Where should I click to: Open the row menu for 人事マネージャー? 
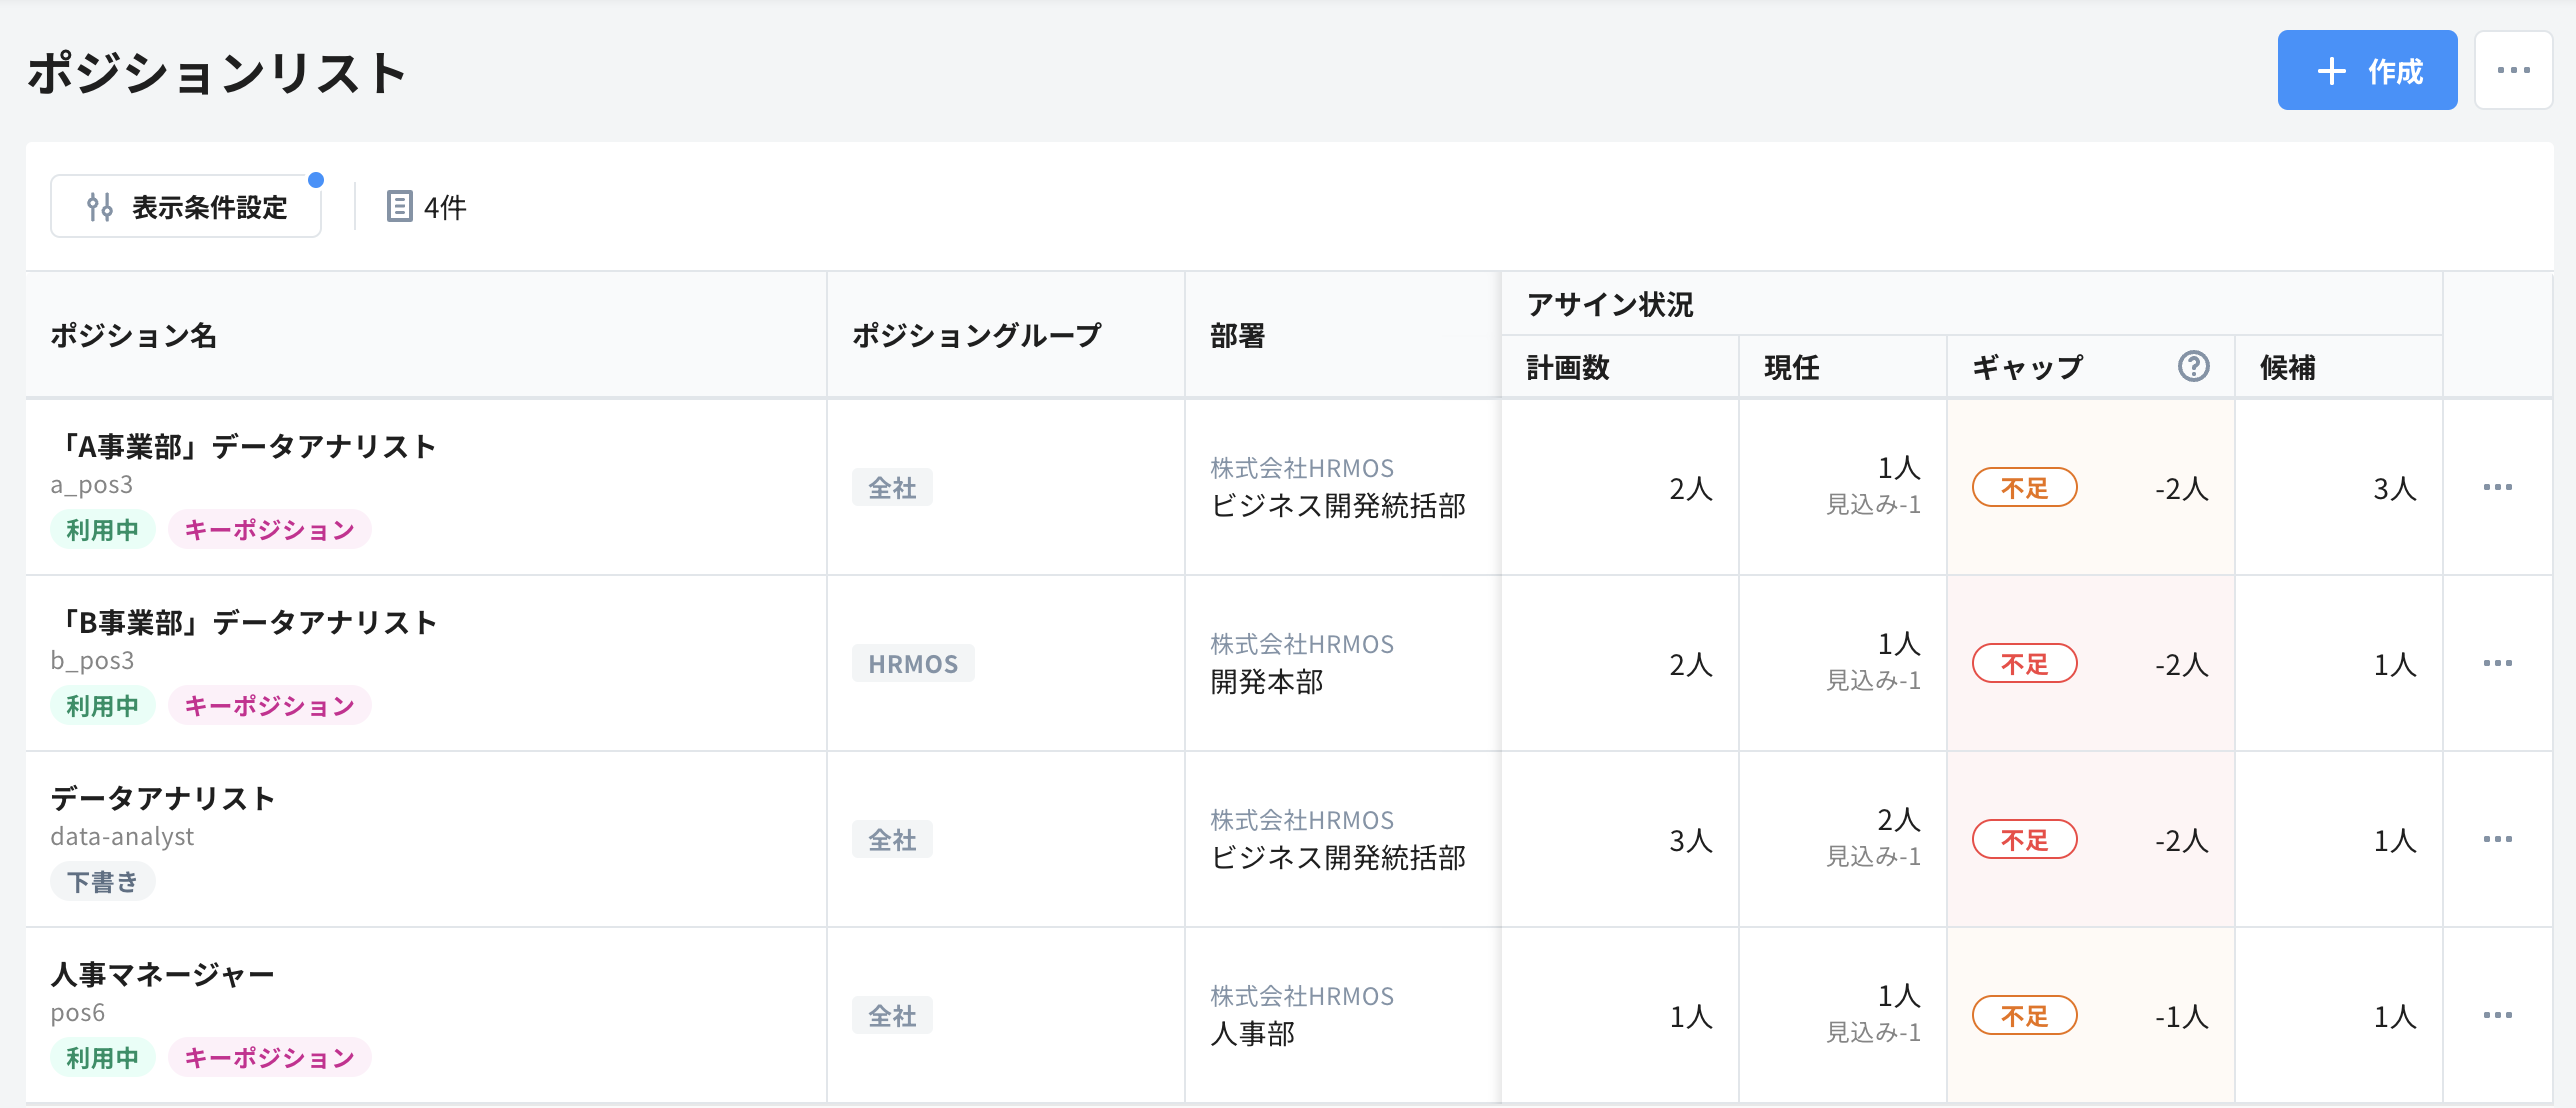coord(2498,1014)
